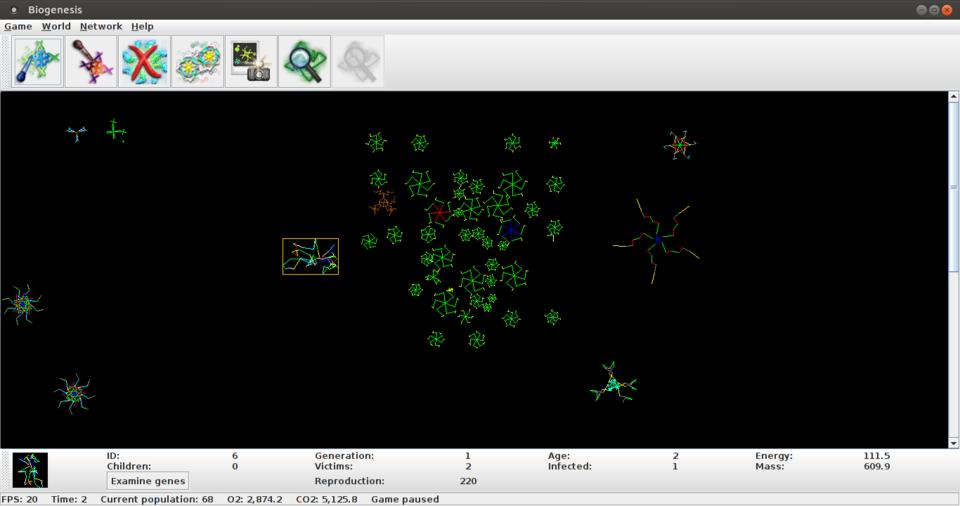Viewport: 960px width, 506px height.
Task: Click the vertical scrollbar's up arrow
Action: pyautogui.click(x=953, y=97)
